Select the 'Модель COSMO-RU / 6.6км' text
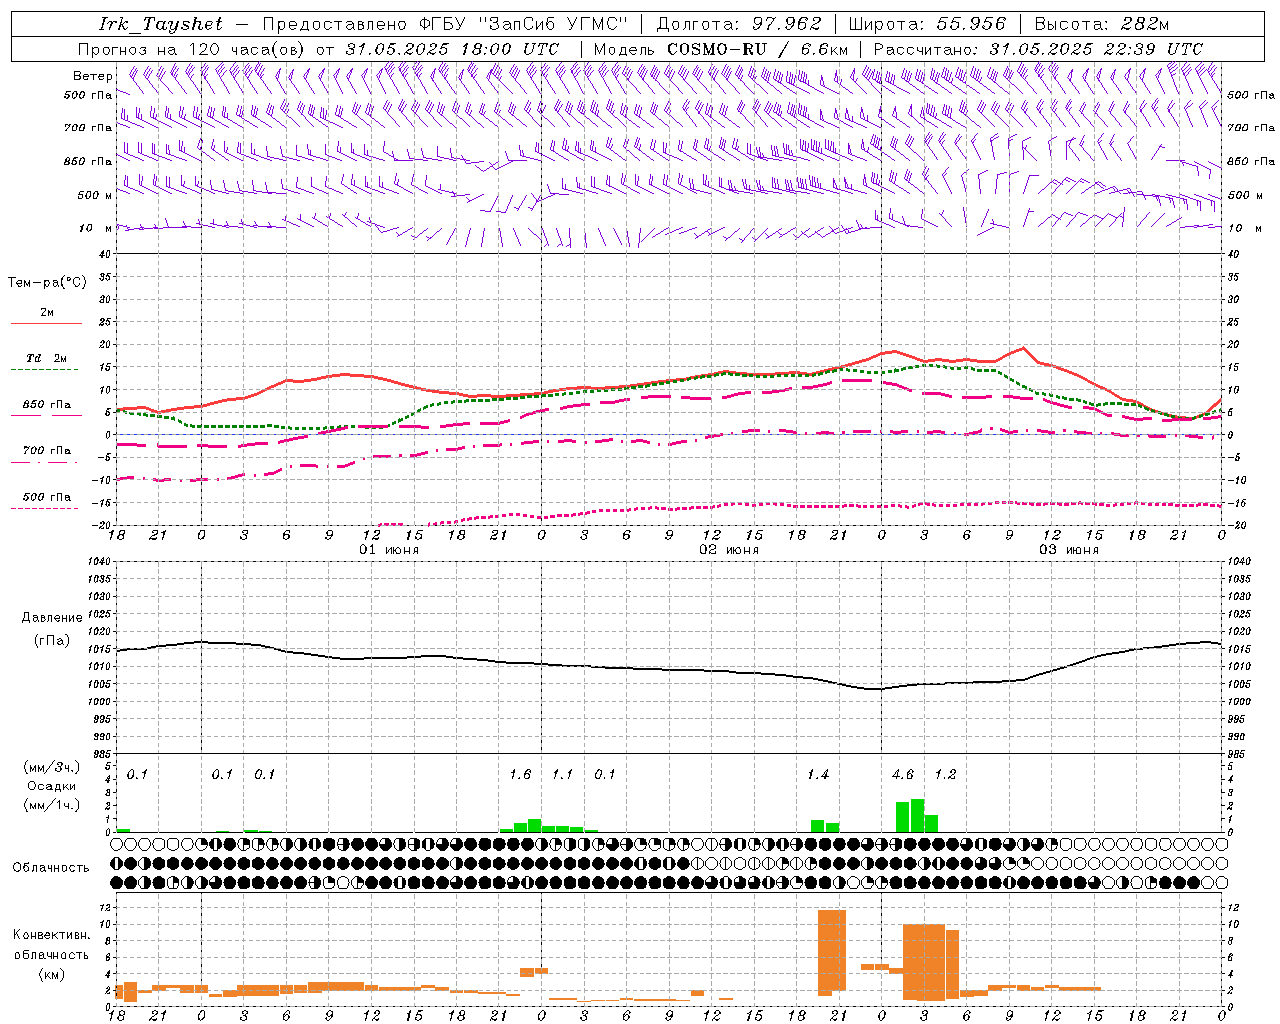 click(721, 49)
